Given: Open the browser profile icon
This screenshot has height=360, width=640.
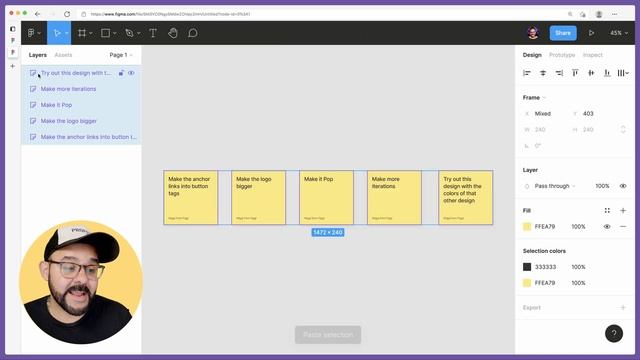Looking at the screenshot, I should click(x=599, y=14).
